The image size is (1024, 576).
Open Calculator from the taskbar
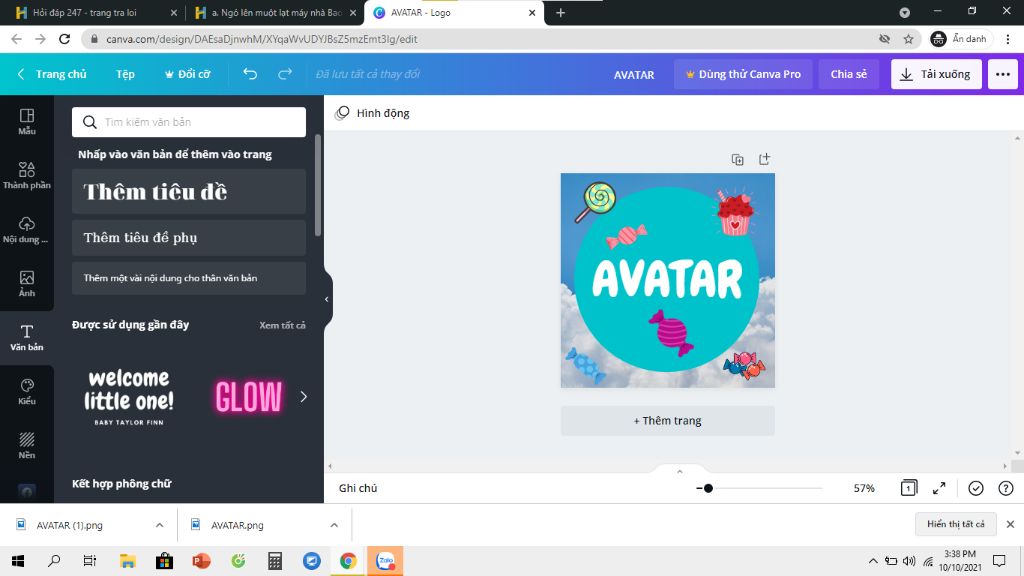[275, 561]
